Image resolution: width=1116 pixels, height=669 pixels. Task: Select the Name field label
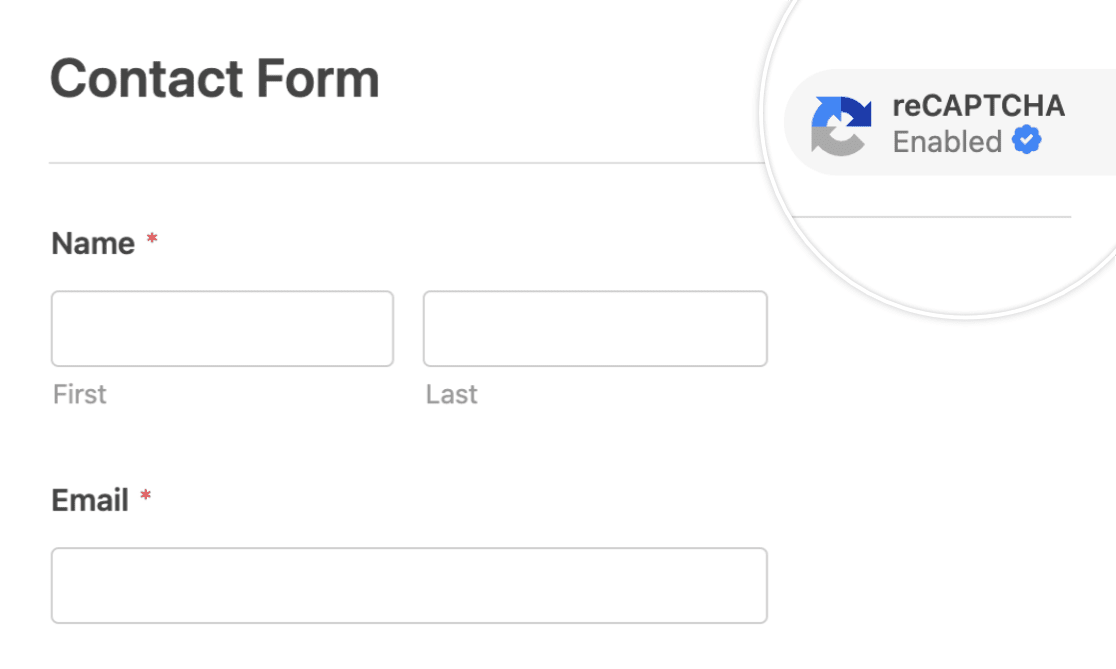point(93,243)
